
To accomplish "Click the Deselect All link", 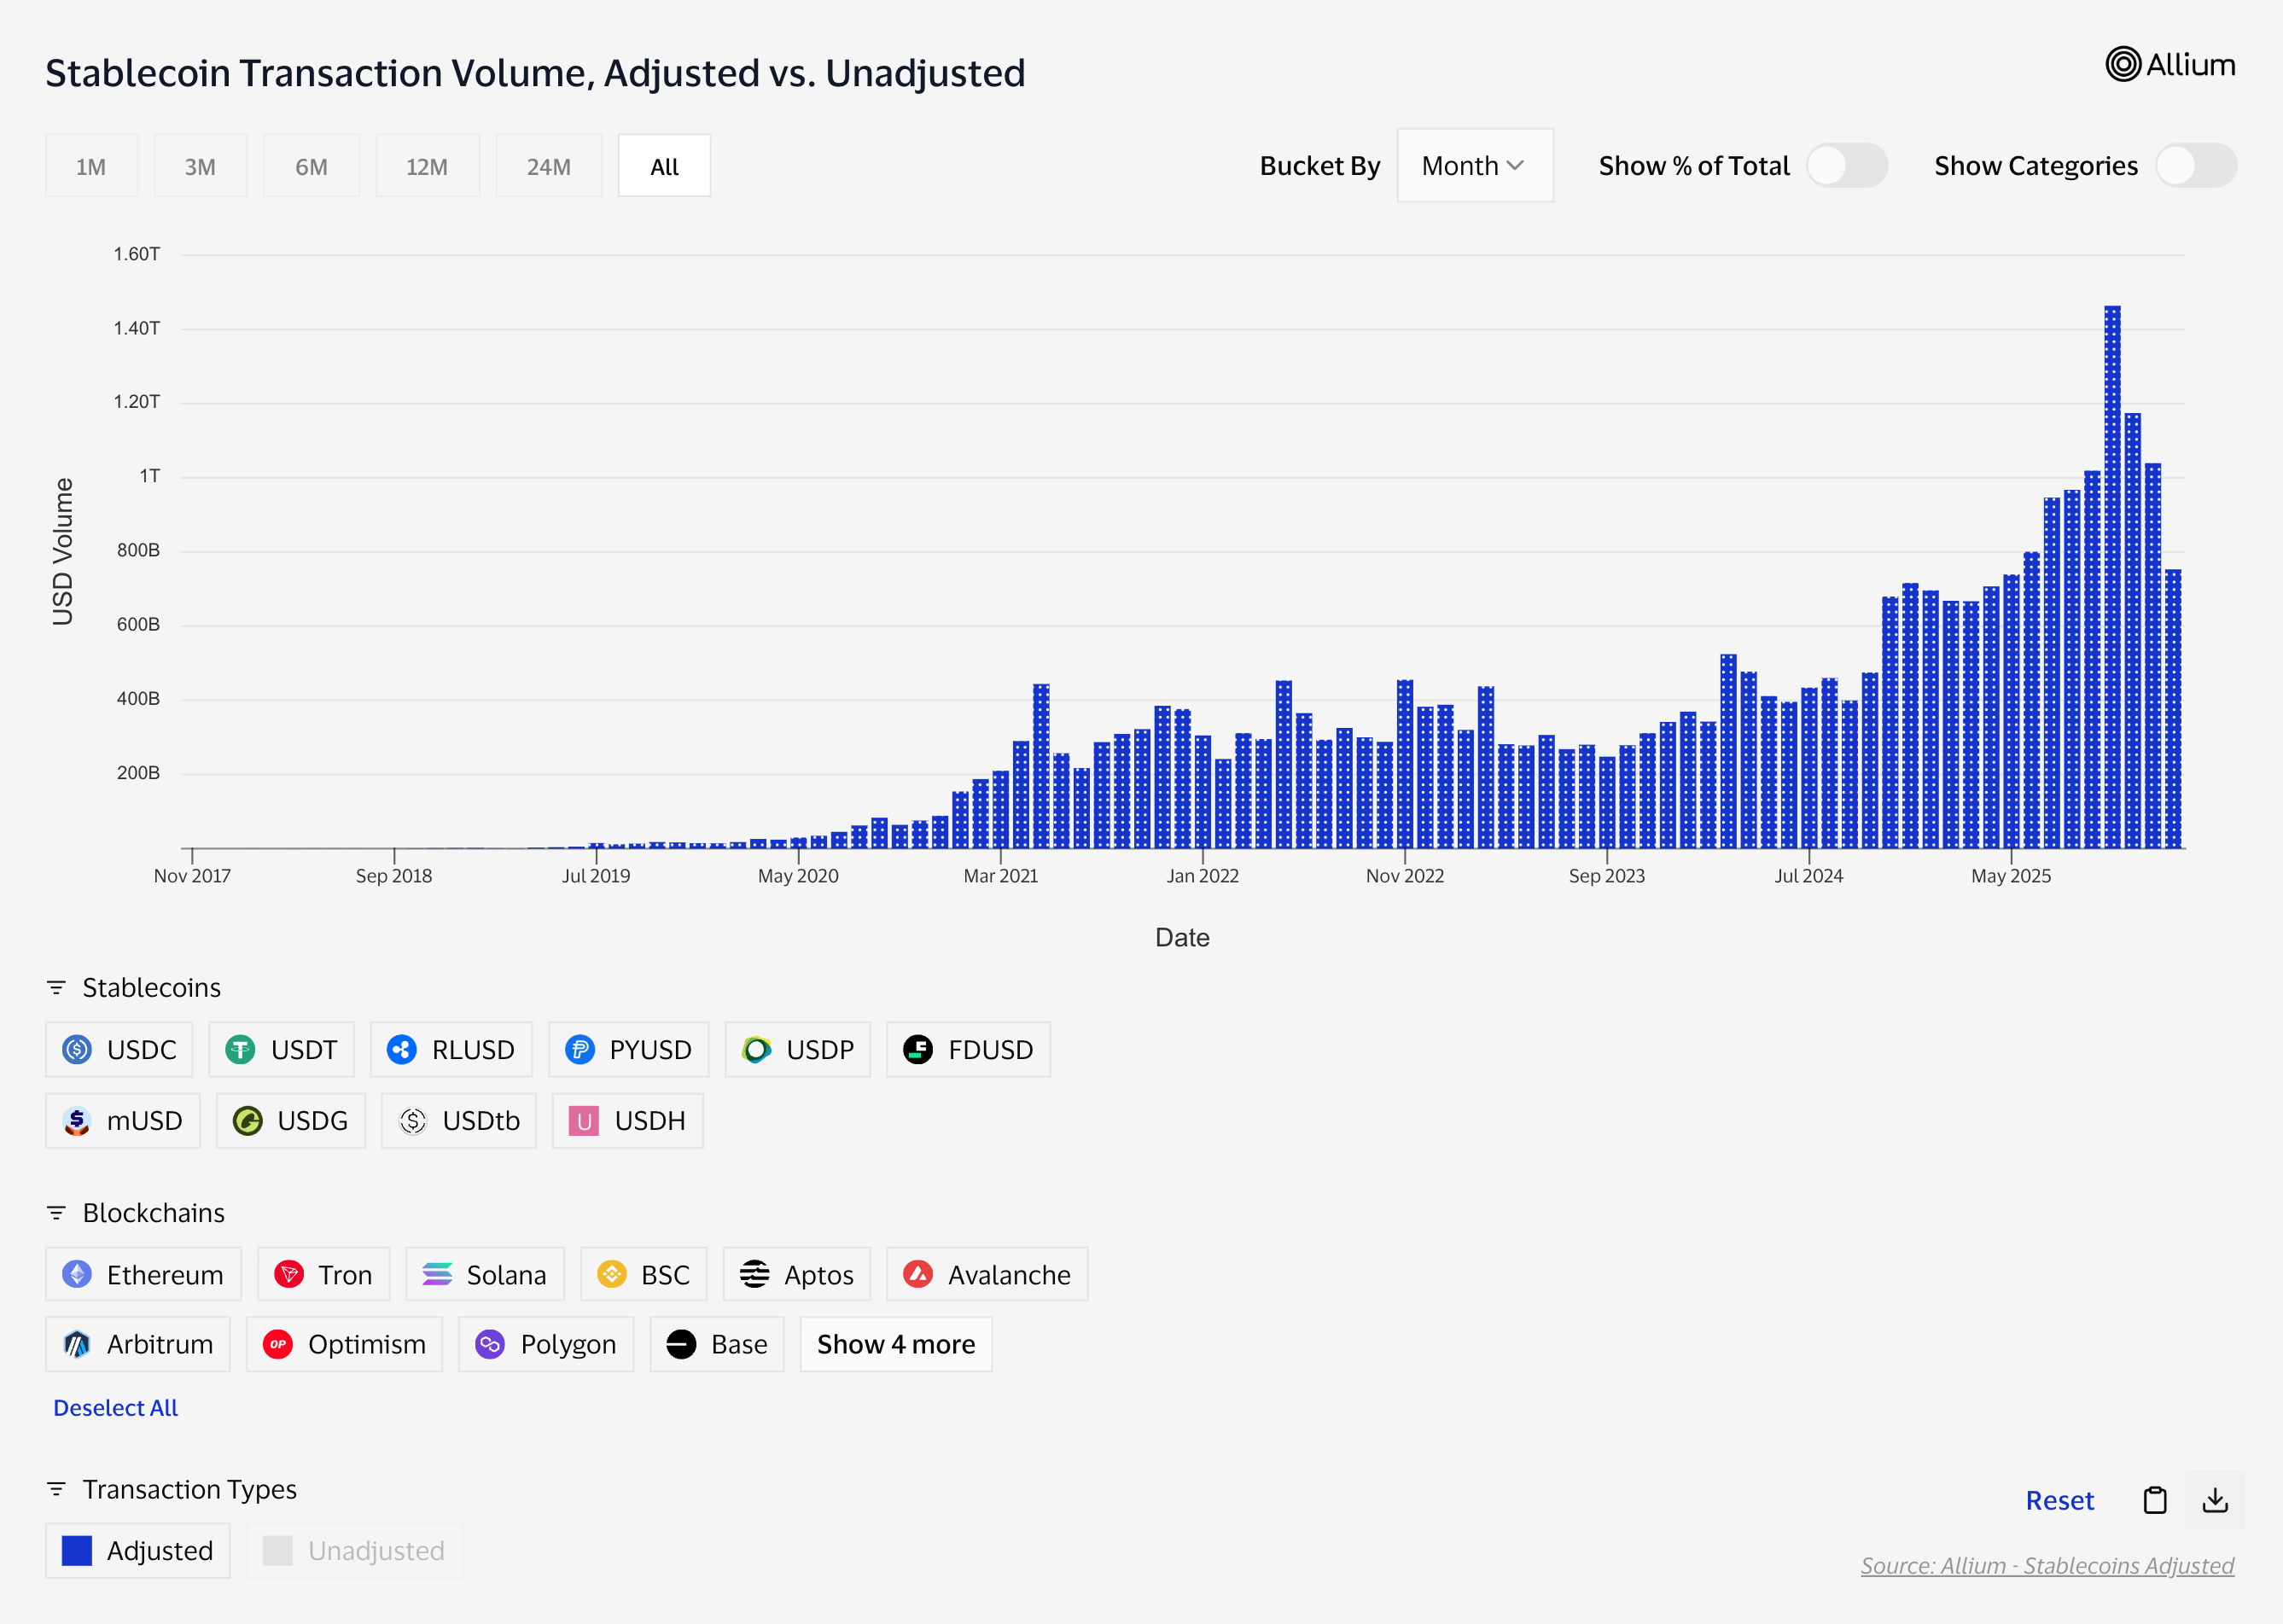I will coord(115,1407).
